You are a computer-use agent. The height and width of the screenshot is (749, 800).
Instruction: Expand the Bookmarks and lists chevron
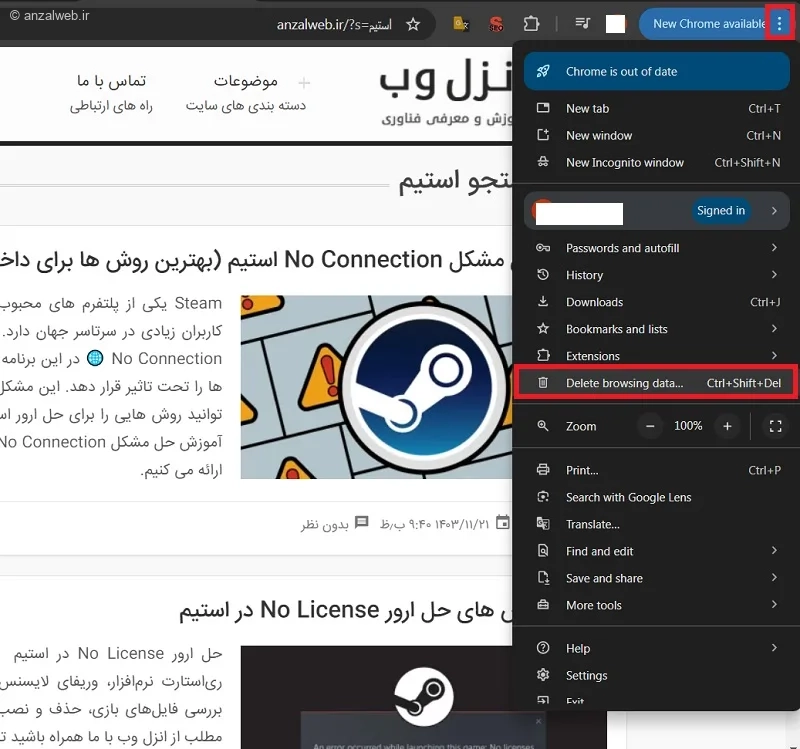(774, 329)
